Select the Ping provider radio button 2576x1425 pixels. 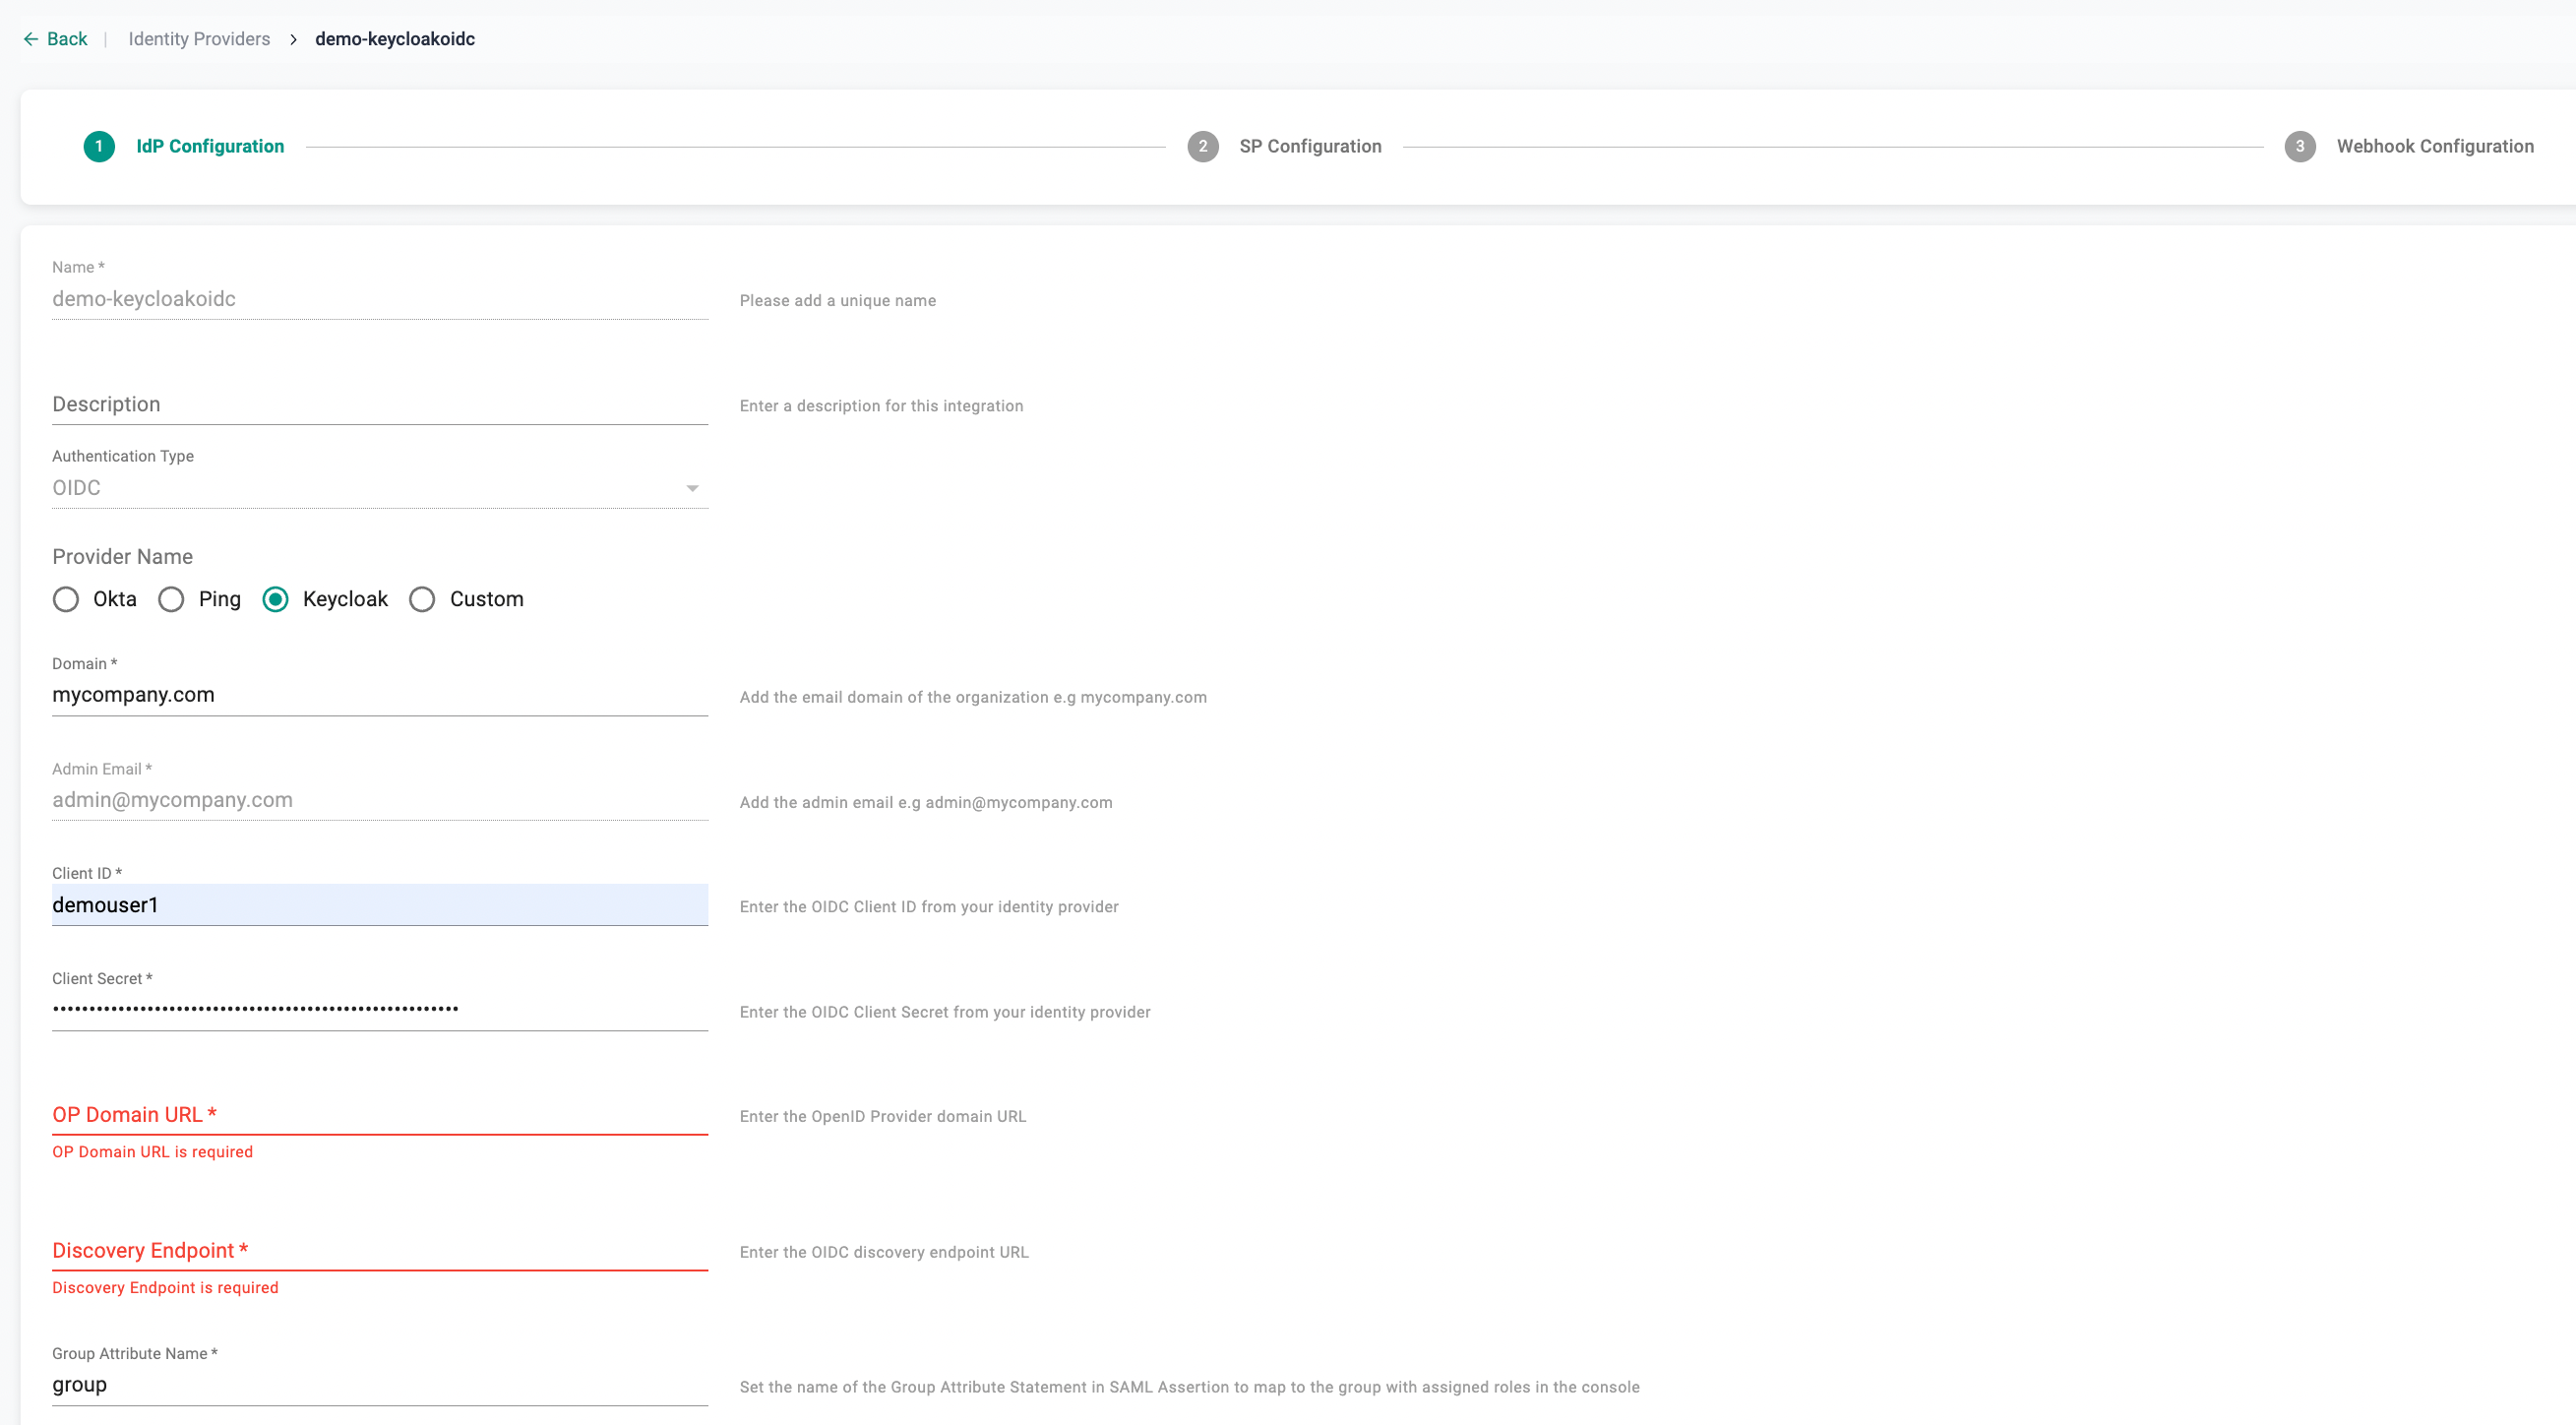[x=171, y=599]
